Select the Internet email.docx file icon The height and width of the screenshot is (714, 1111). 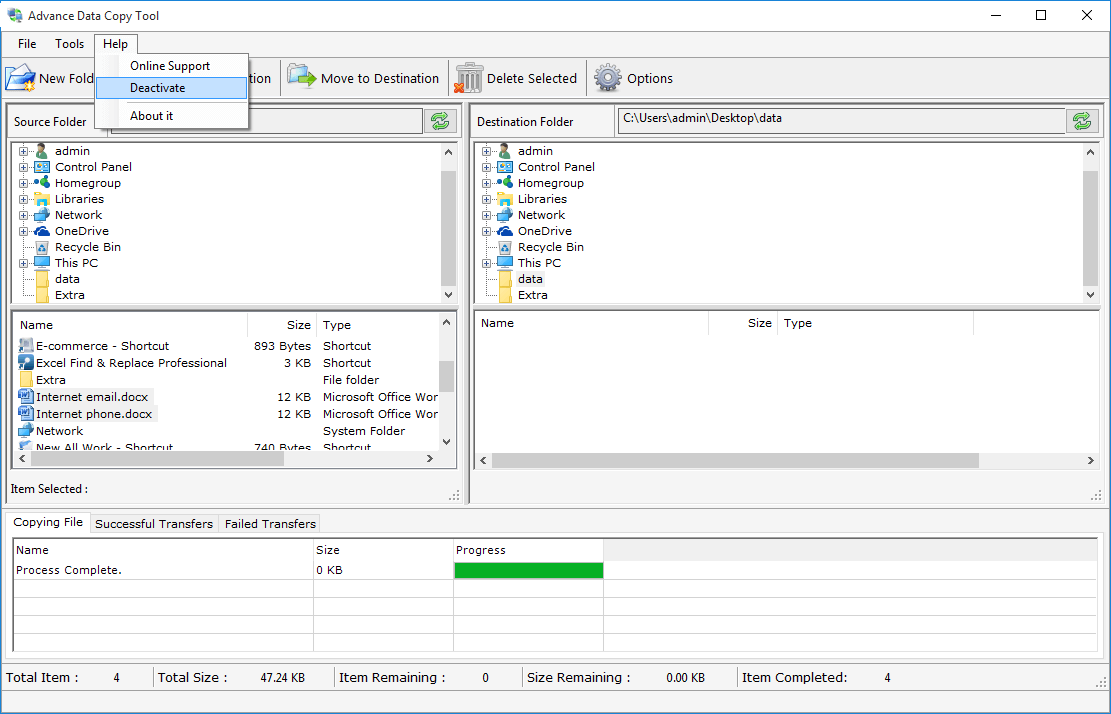coord(26,397)
